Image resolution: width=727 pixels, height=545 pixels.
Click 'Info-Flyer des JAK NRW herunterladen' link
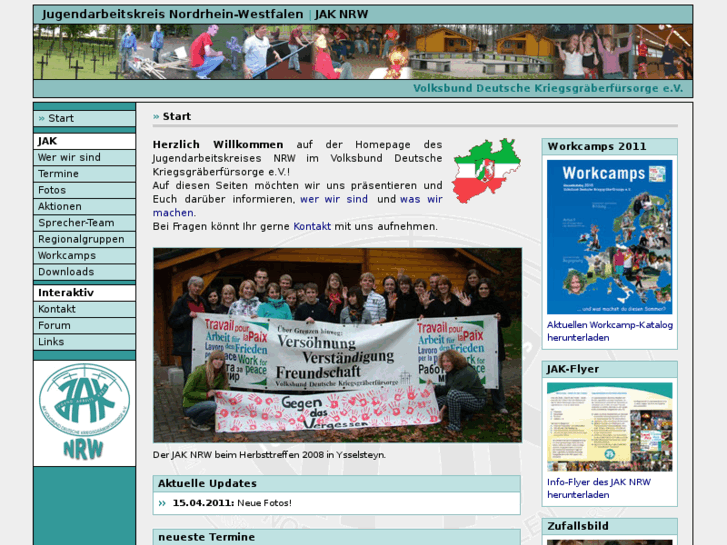click(x=599, y=488)
